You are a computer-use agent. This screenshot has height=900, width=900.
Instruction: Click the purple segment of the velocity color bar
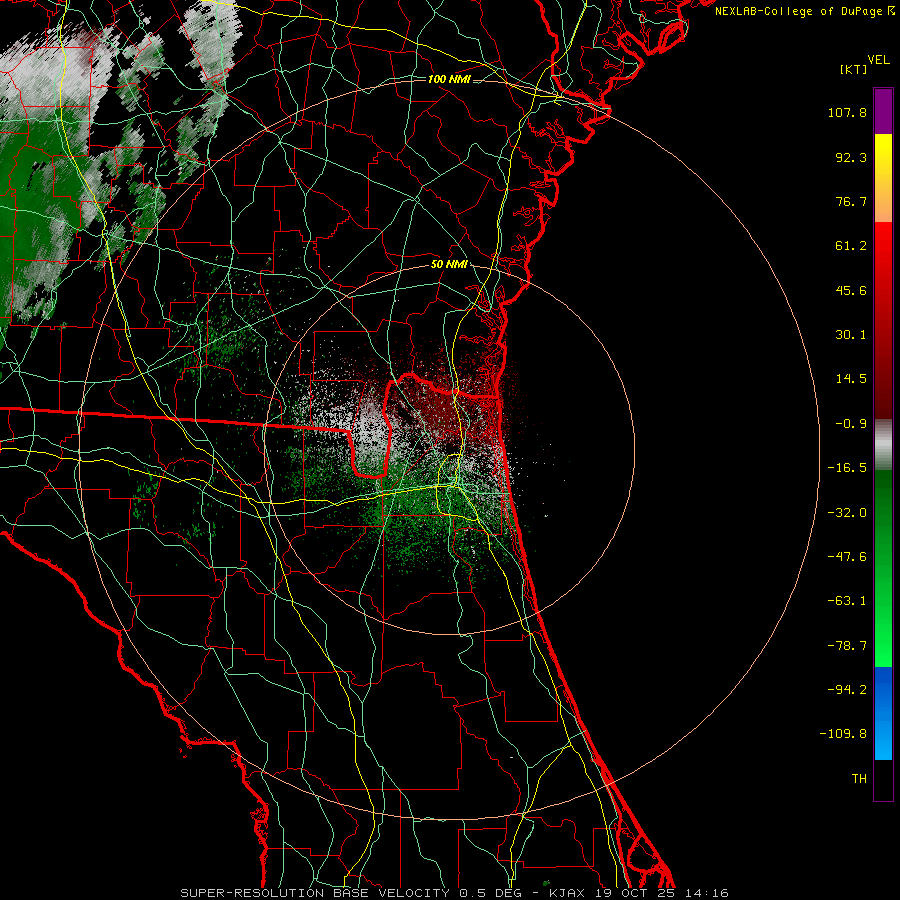[883, 112]
